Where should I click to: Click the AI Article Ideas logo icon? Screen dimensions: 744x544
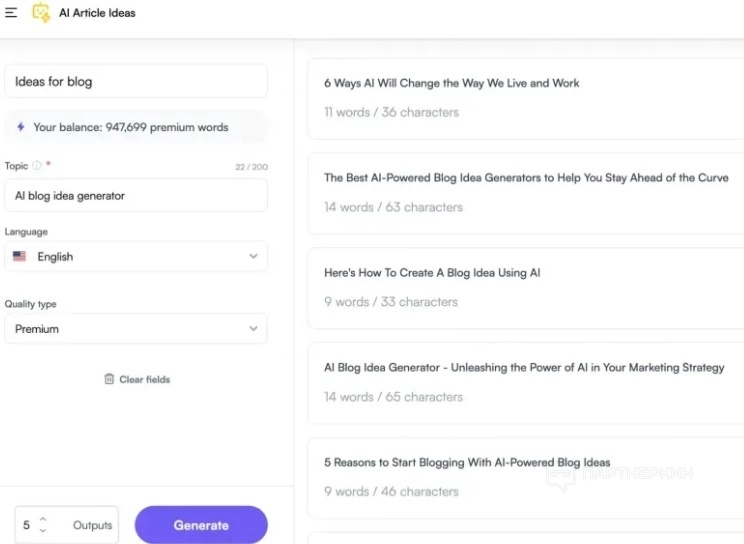coord(41,13)
